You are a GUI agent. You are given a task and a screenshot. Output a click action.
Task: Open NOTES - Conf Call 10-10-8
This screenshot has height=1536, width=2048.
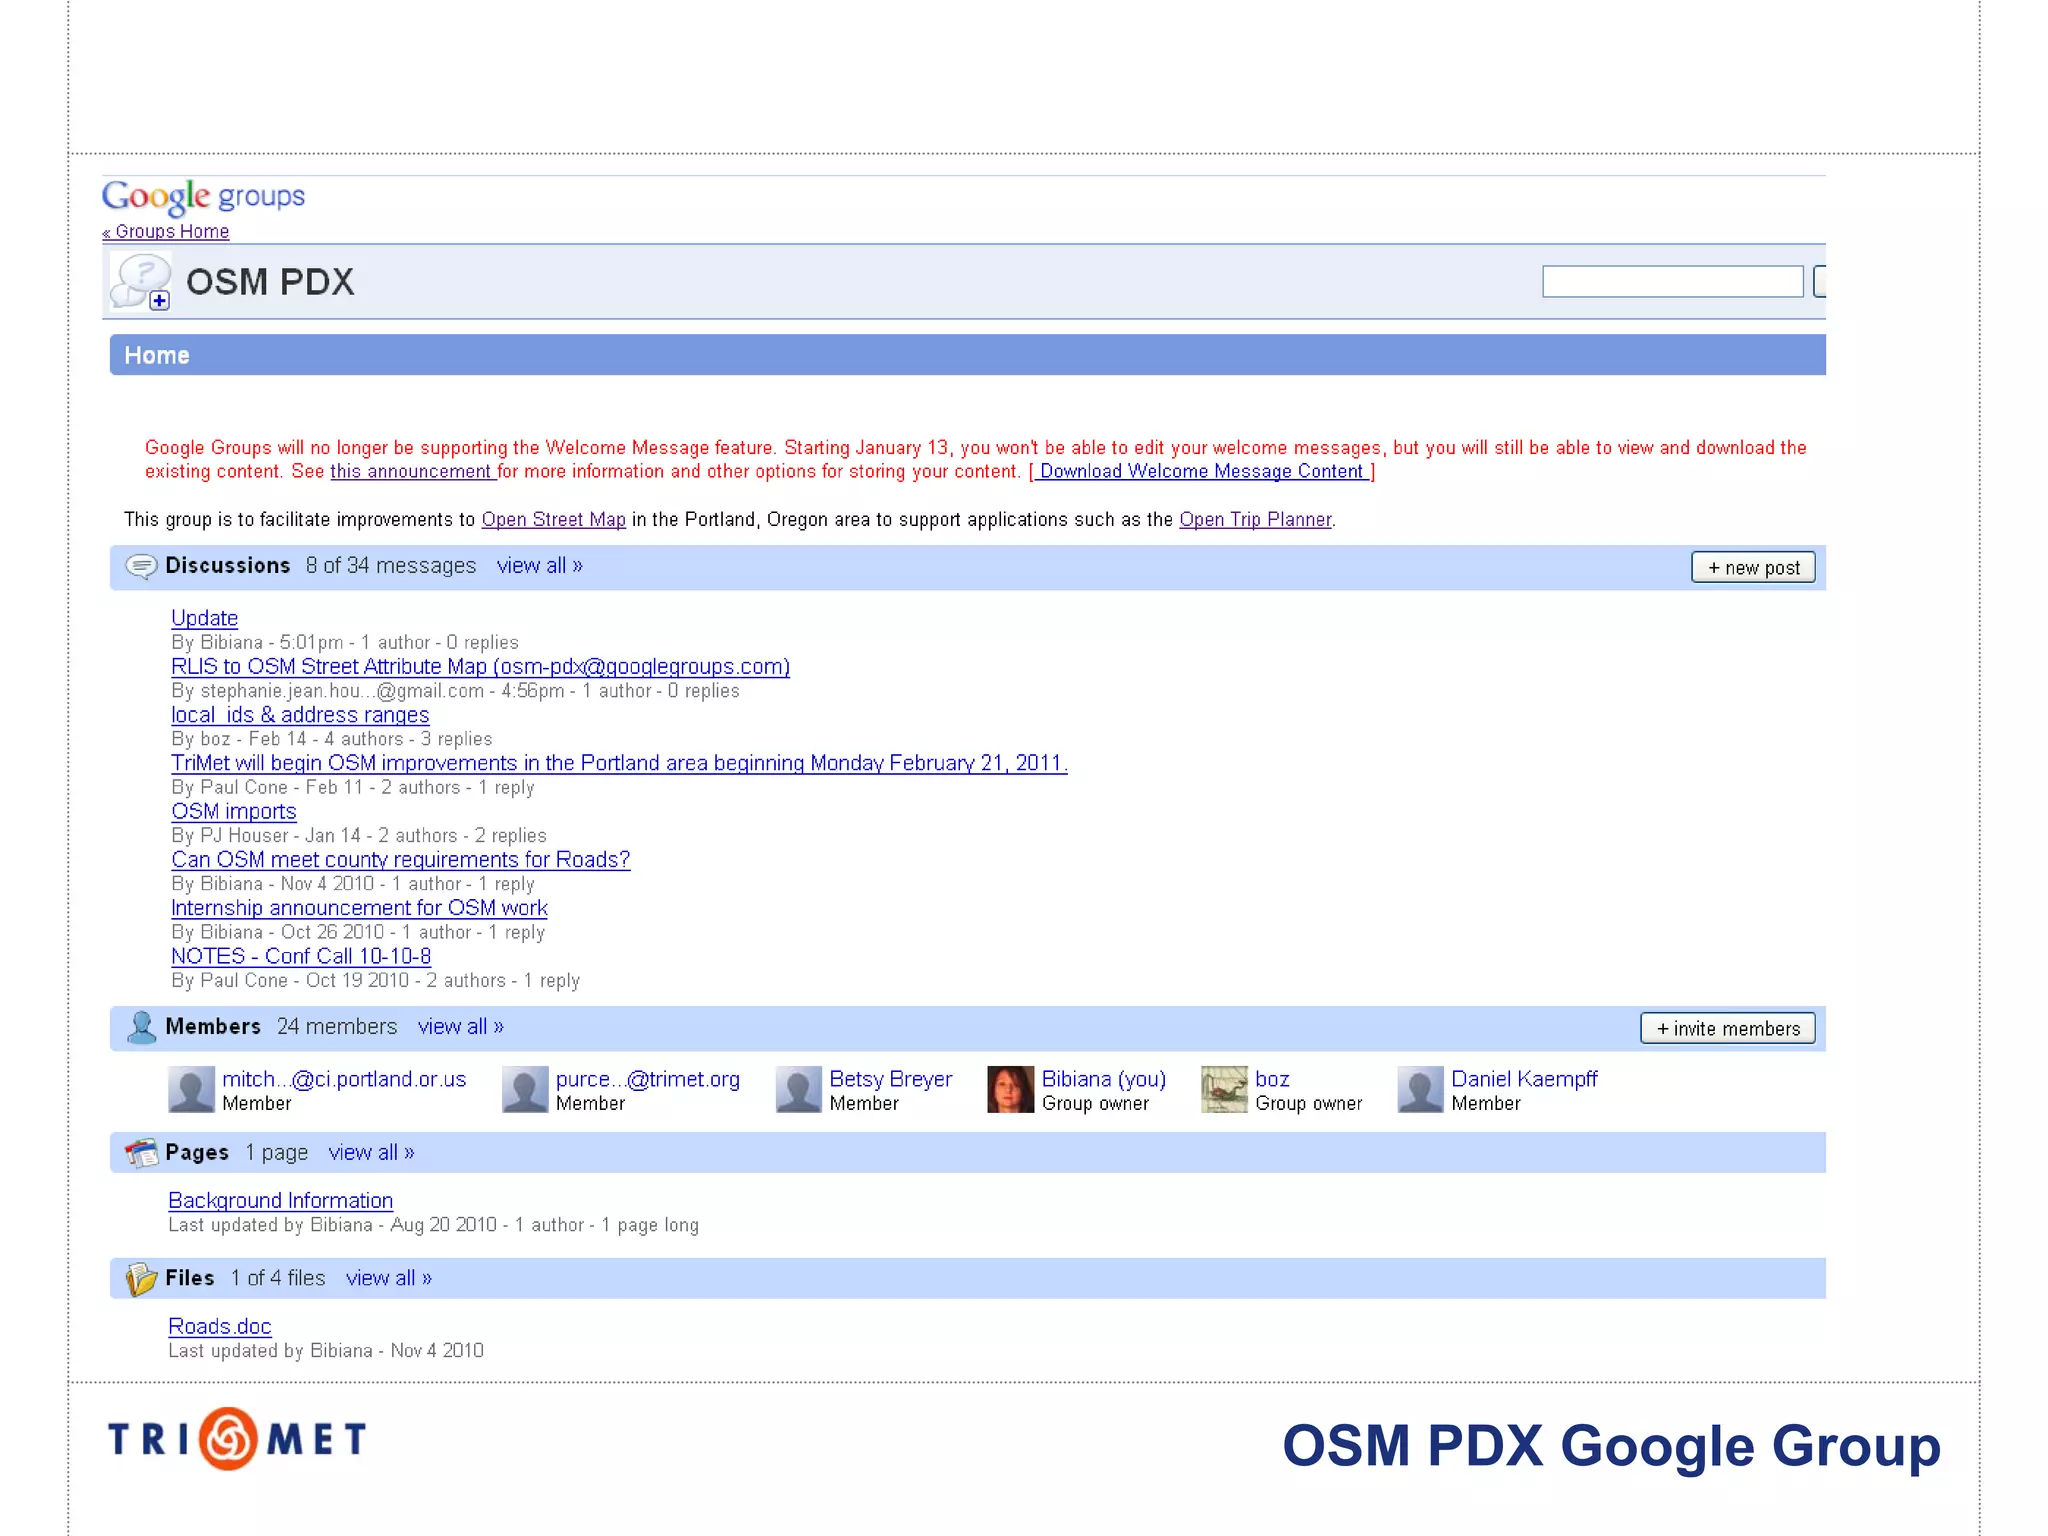pos(301,956)
